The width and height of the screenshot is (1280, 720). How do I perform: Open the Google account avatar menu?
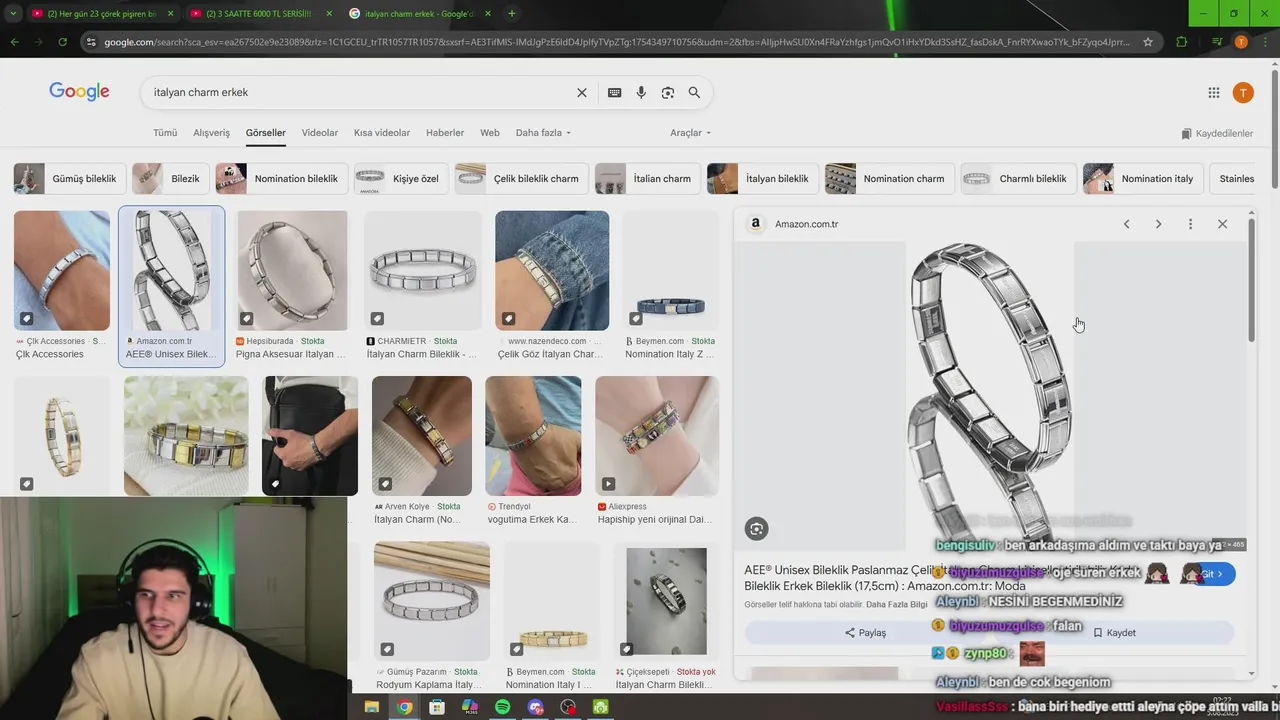[x=1243, y=93]
